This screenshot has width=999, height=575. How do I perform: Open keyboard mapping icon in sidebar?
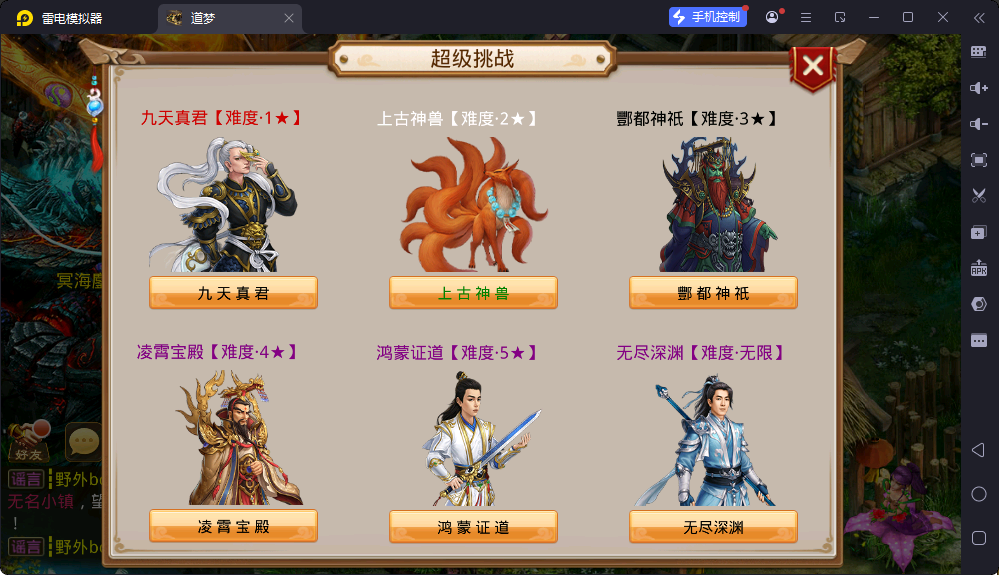[x=979, y=52]
